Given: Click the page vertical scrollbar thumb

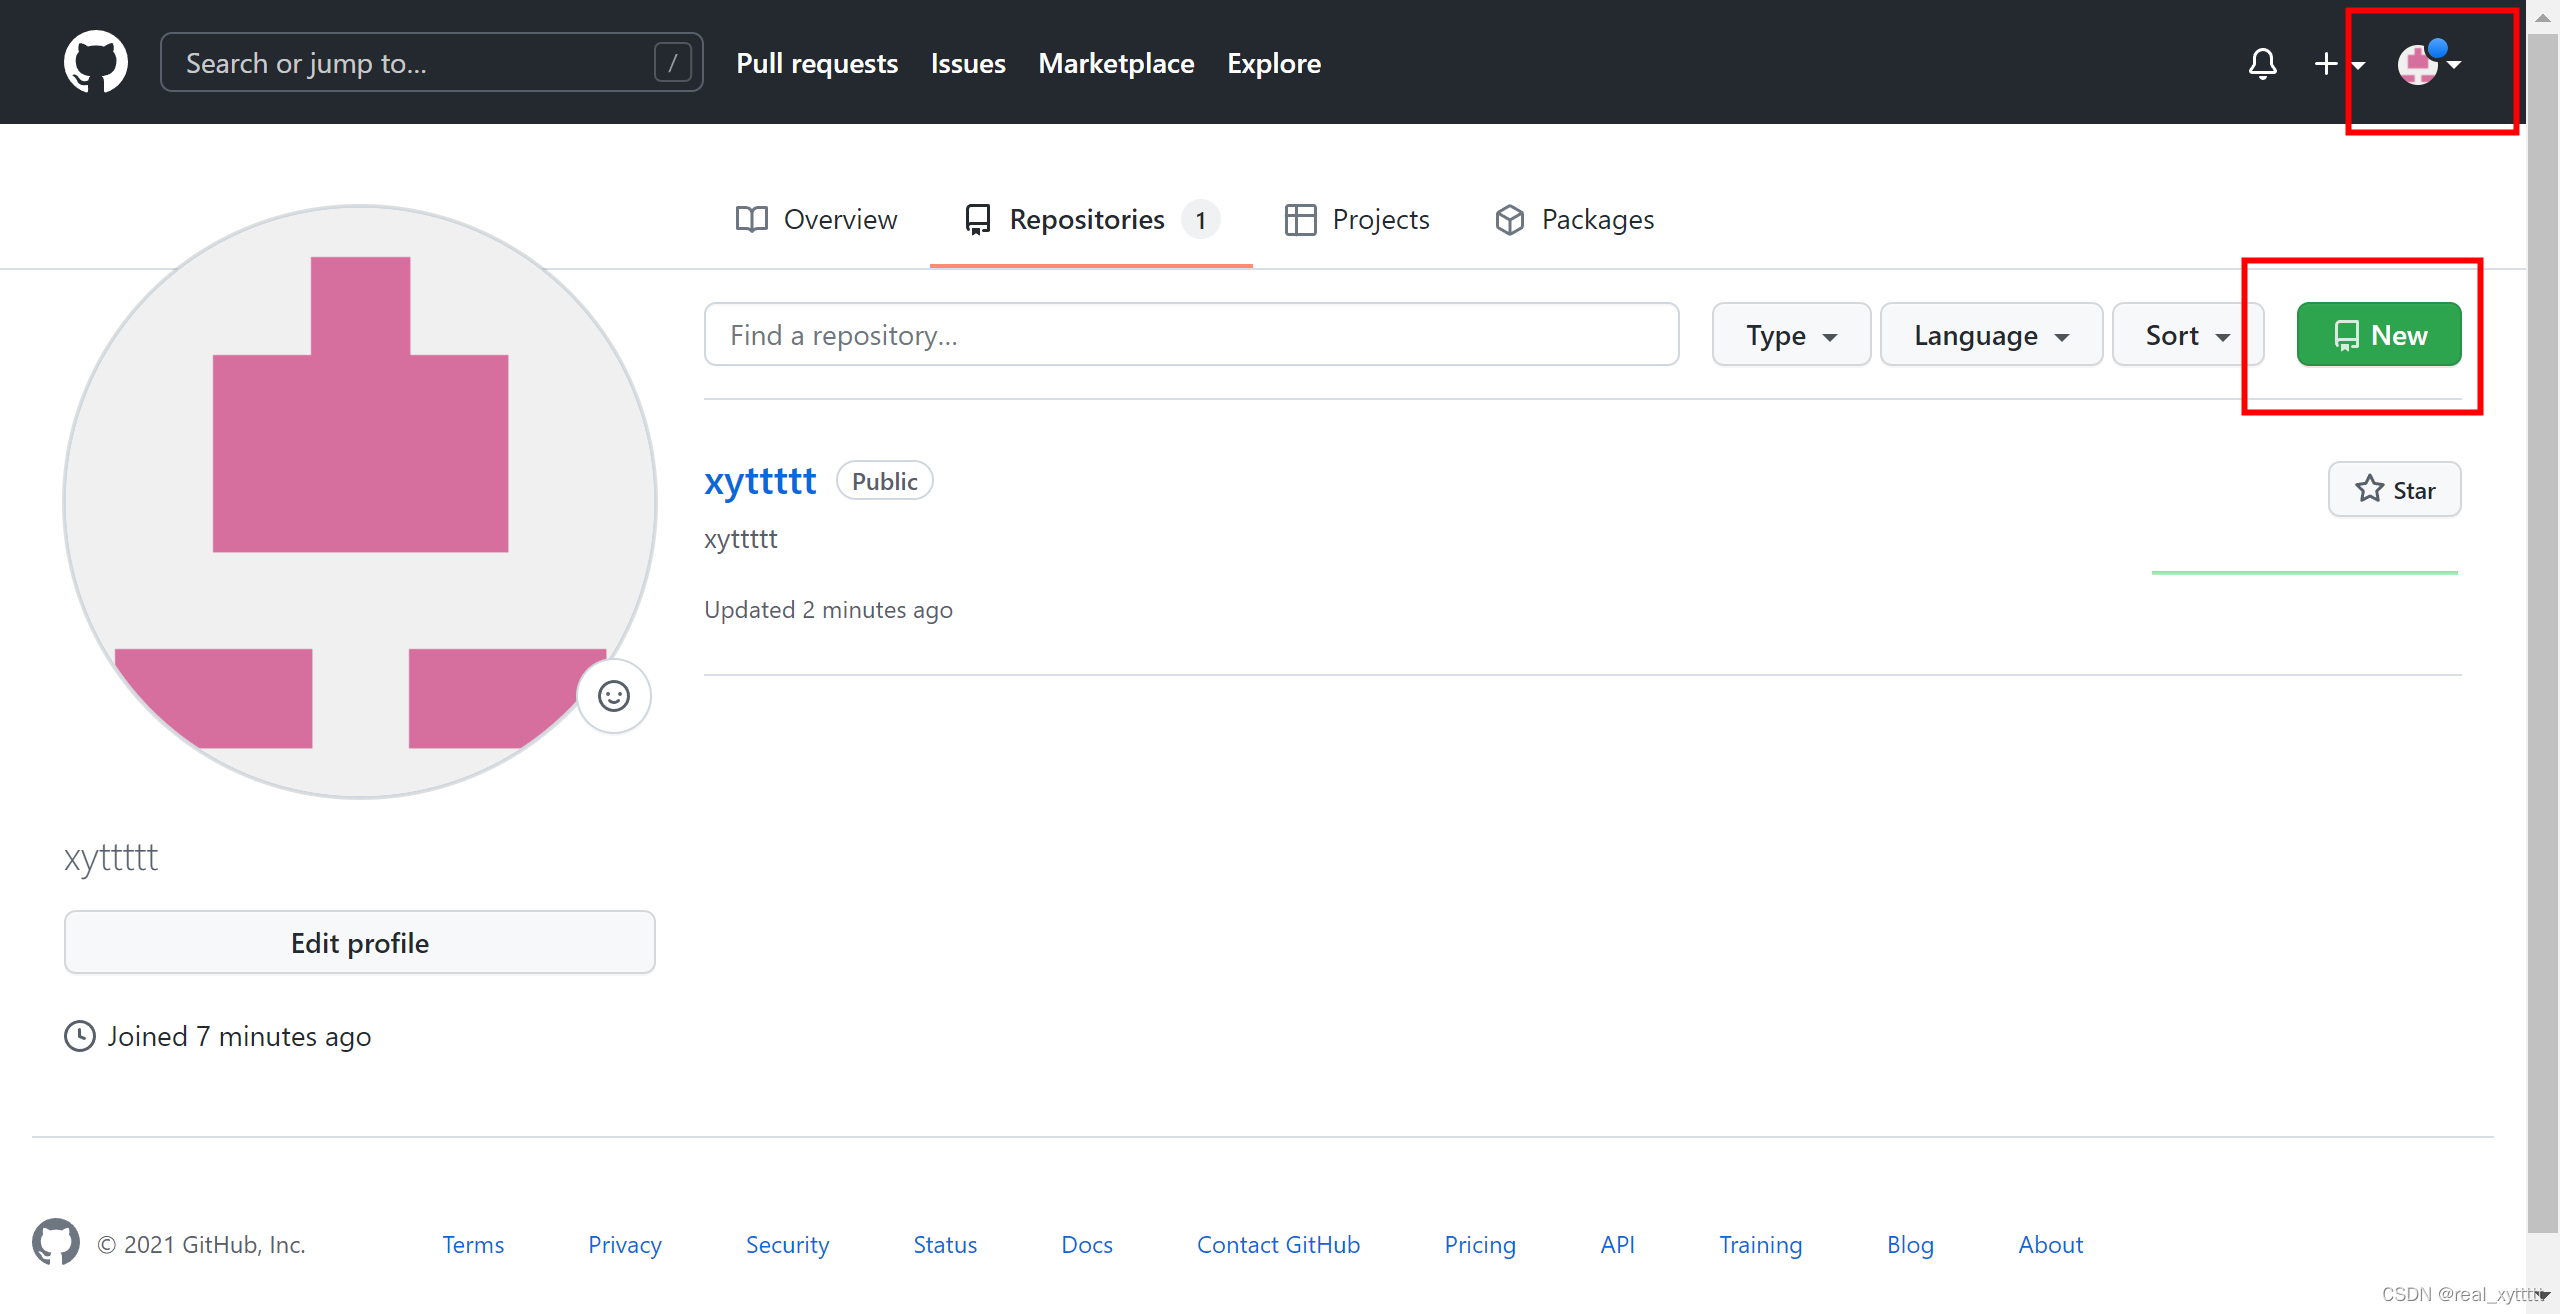Looking at the screenshot, I should pos(2543,632).
